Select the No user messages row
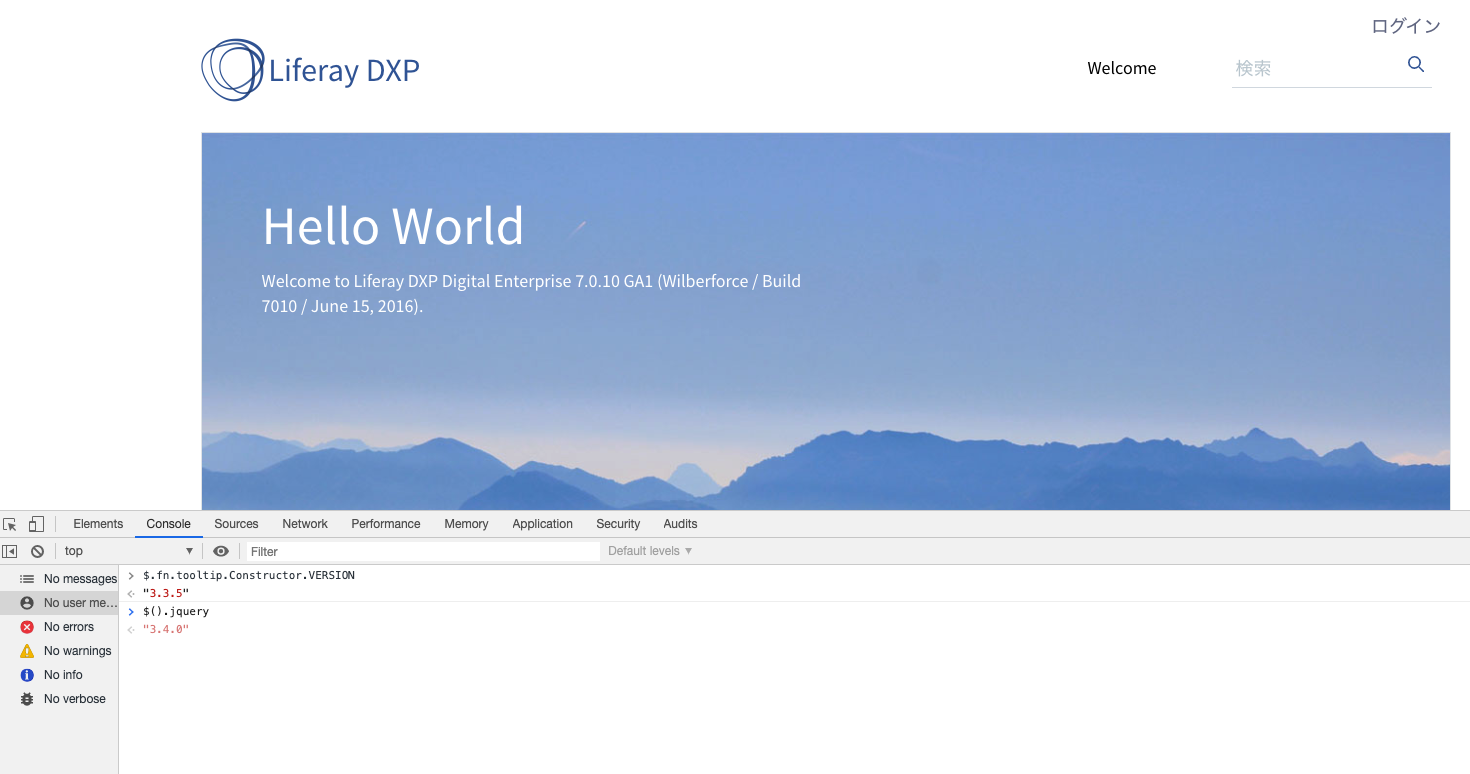 tap(59, 603)
